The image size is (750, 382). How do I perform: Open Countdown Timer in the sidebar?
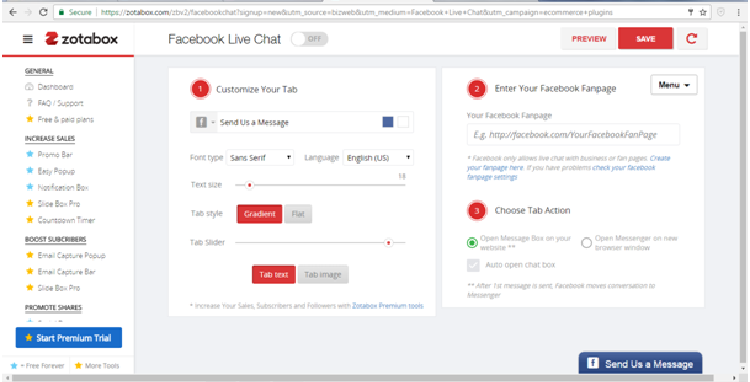coord(66,220)
